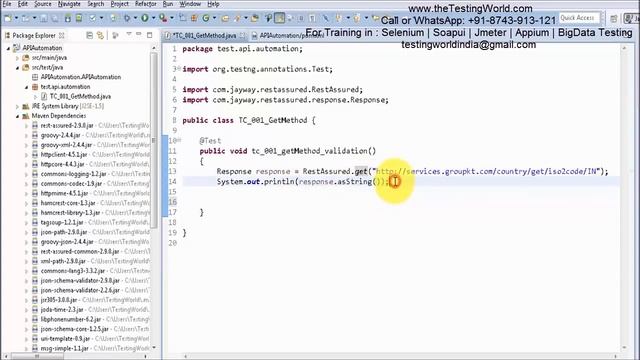Click 'import org.testng.annotations.Test;' line
The width and height of the screenshot is (640, 360).
click(x=257, y=69)
